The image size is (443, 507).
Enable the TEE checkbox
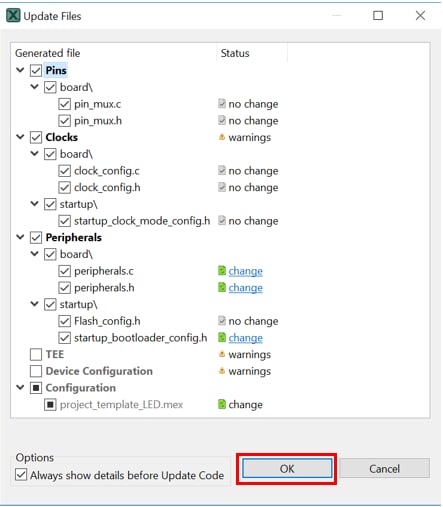[x=36, y=354]
